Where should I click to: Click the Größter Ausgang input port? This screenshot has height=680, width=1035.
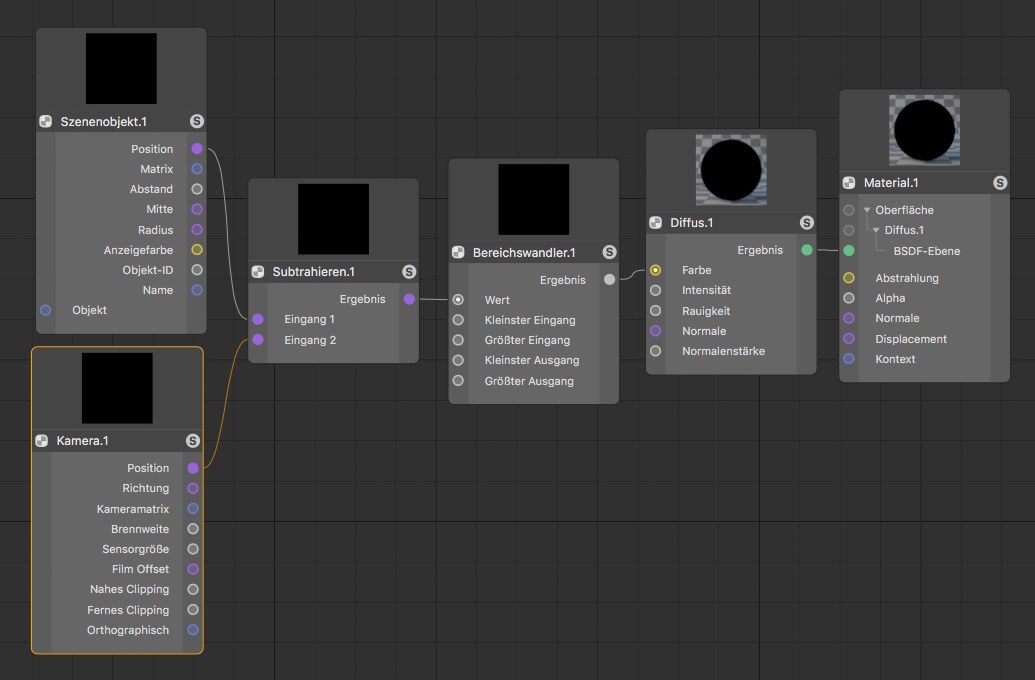[x=458, y=381]
